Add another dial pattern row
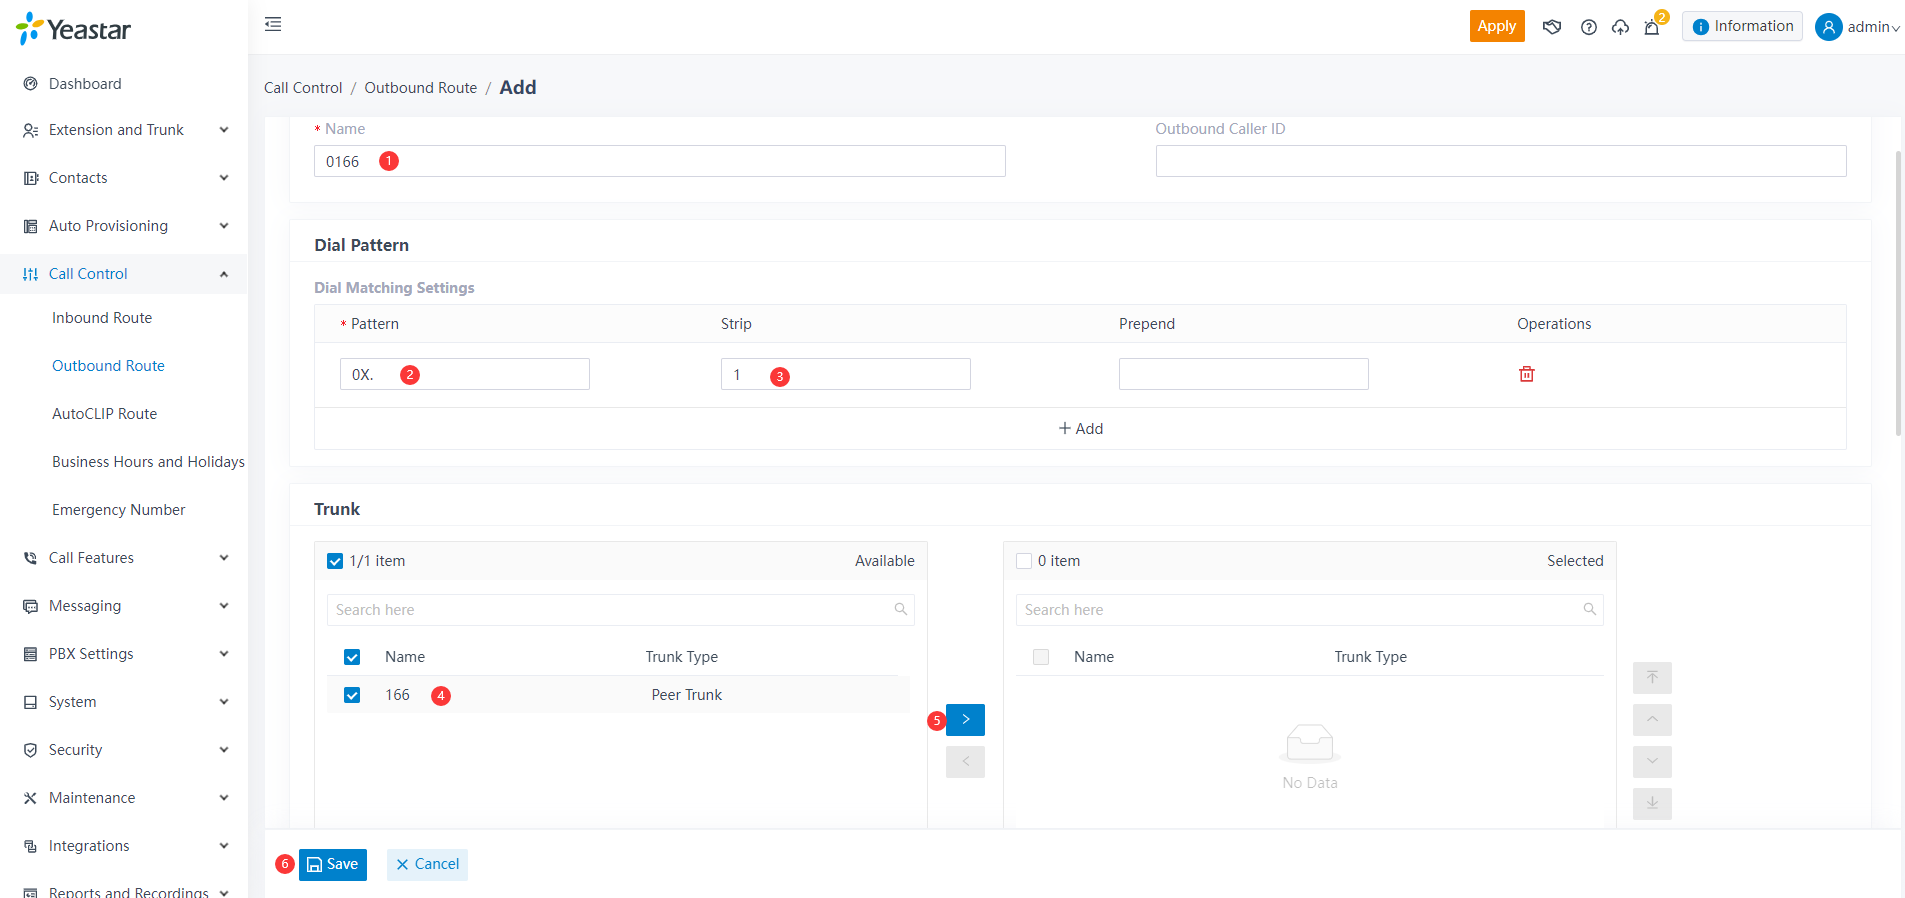The width and height of the screenshot is (1905, 898). 1080,429
